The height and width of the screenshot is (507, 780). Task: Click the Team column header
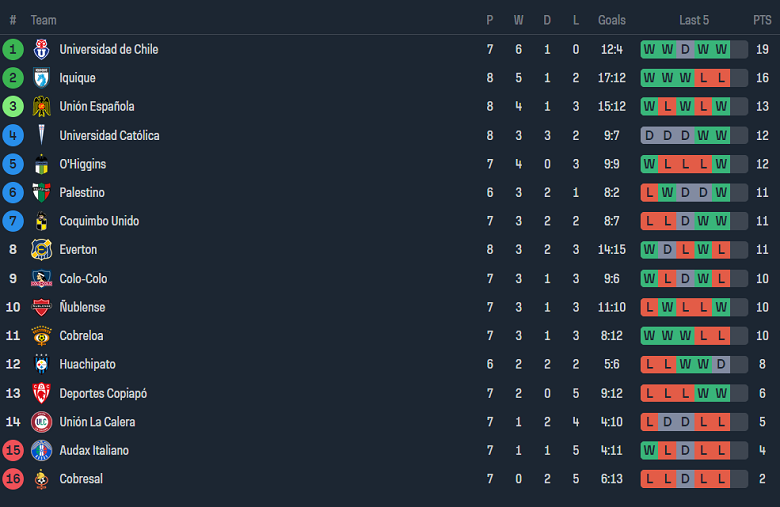click(43, 20)
